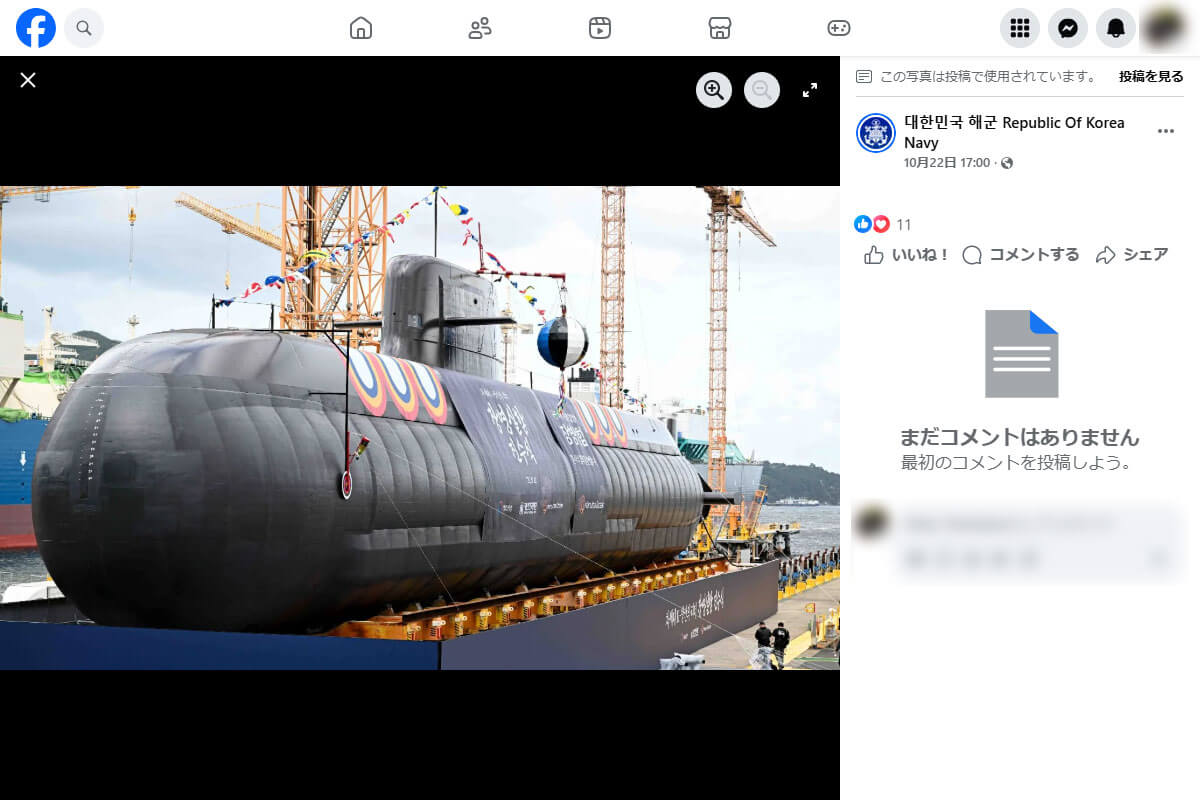Viewport: 1200px width, 800px height.
Task: Close the photo viewer with the X
Action: tap(28, 80)
